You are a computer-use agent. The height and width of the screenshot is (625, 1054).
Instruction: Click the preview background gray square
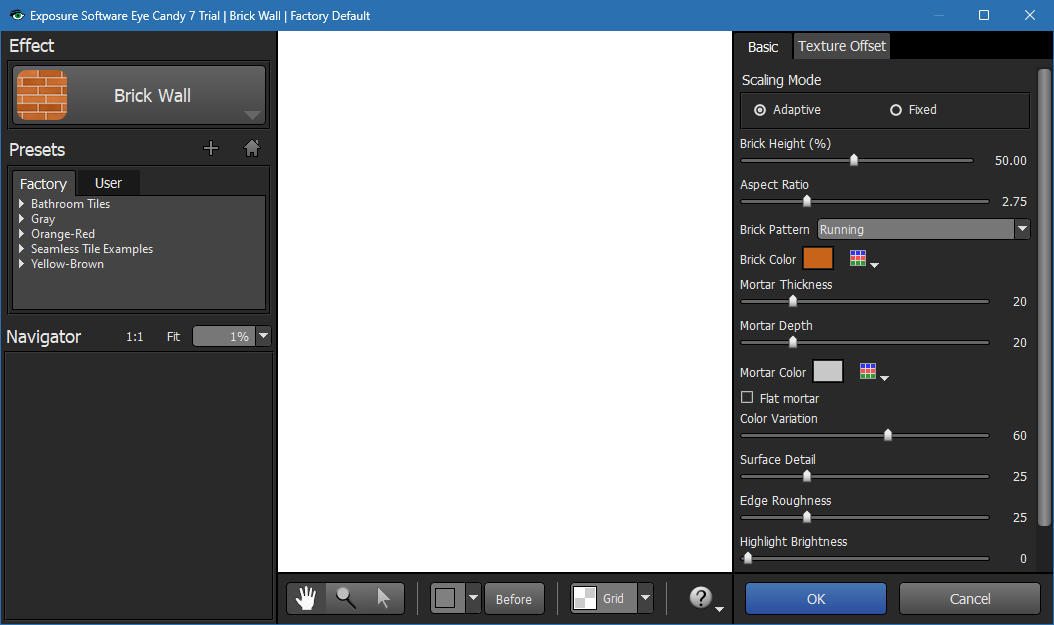pyautogui.click(x=446, y=598)
